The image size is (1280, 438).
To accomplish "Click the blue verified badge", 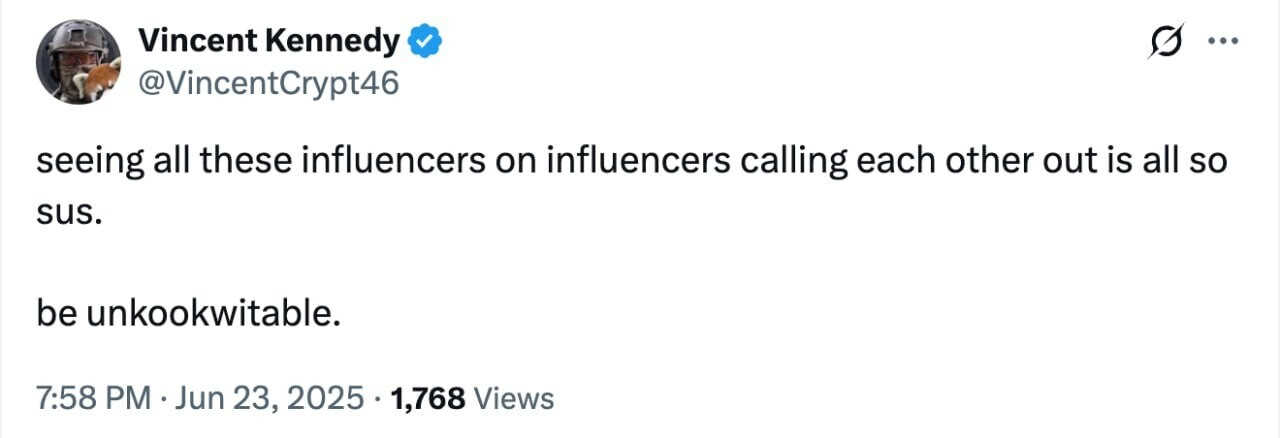I will coord(423,41).
